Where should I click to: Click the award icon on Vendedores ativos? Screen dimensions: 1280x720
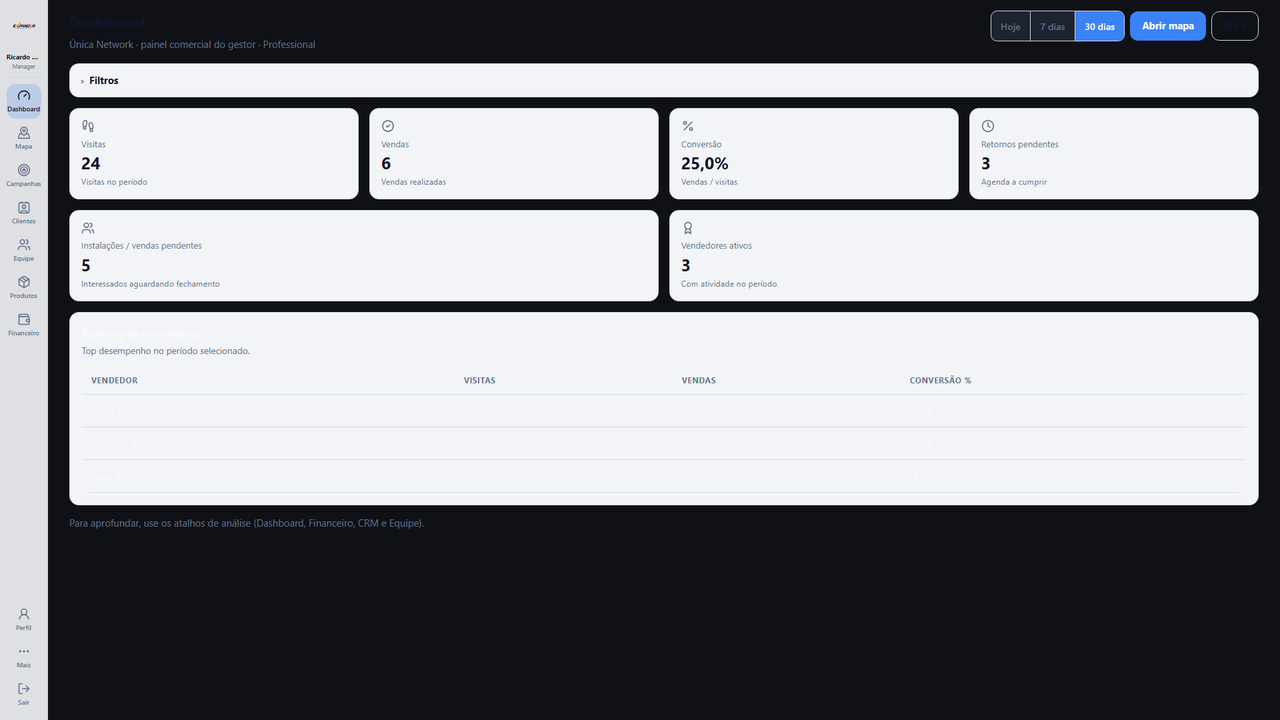pyautogui.click(x=688, y=228)
